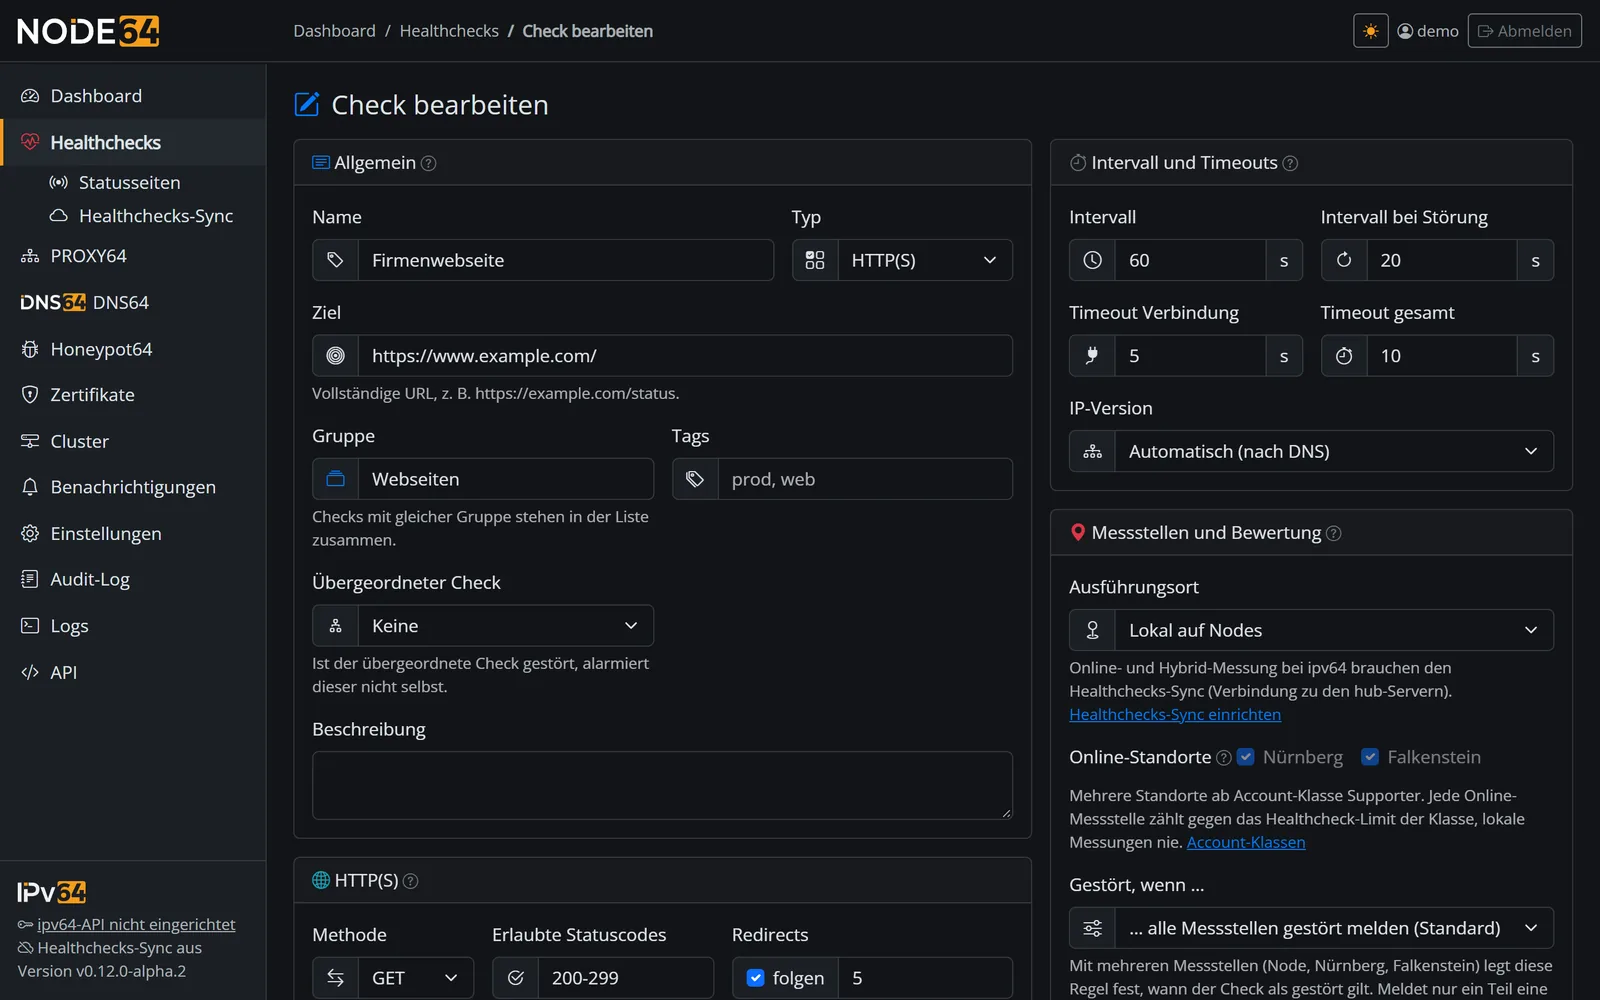Open Audit-Log in the sidebar
Image resolution: width=1600 pixels, height=1000 pixels.
(x=133, y=579)
